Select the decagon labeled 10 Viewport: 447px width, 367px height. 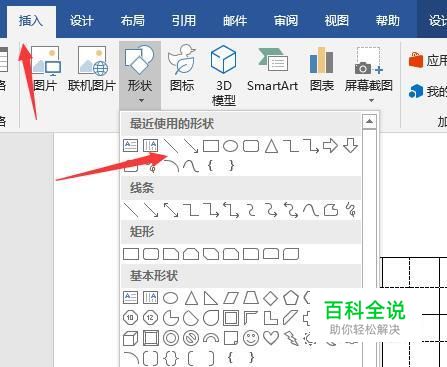(x=130, y=318)
